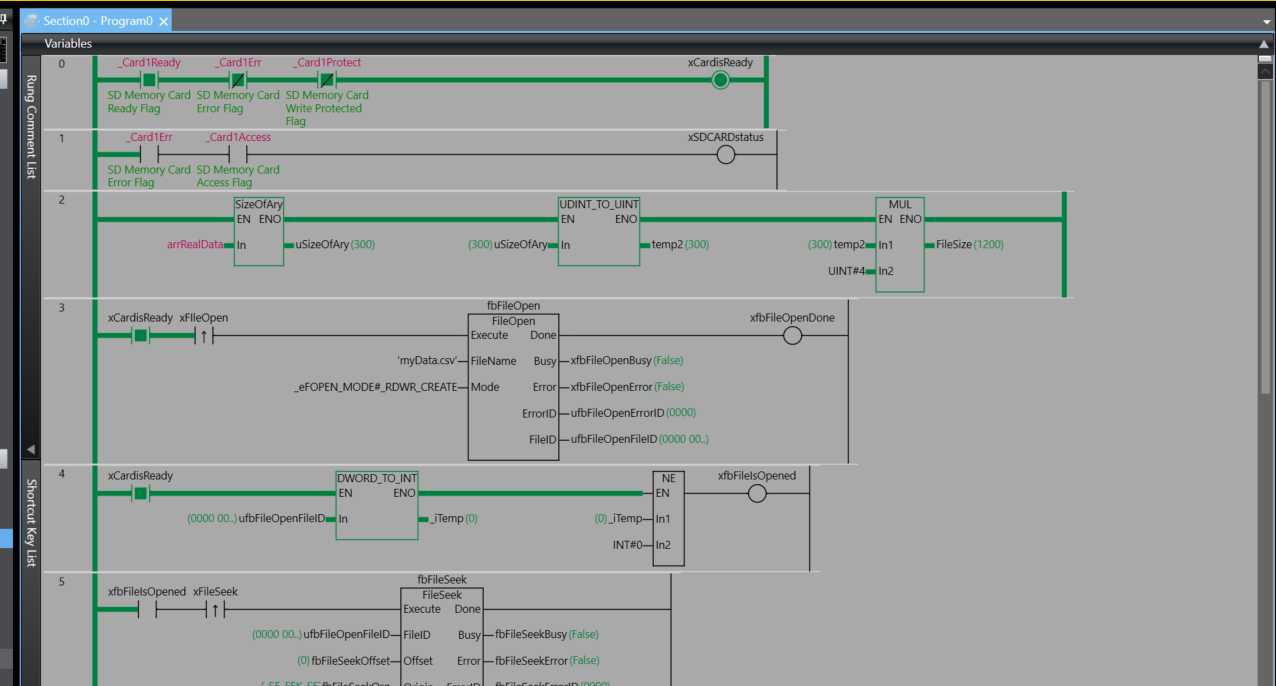Select the xSDCARDstatus coil

click(x=726, y=155)
